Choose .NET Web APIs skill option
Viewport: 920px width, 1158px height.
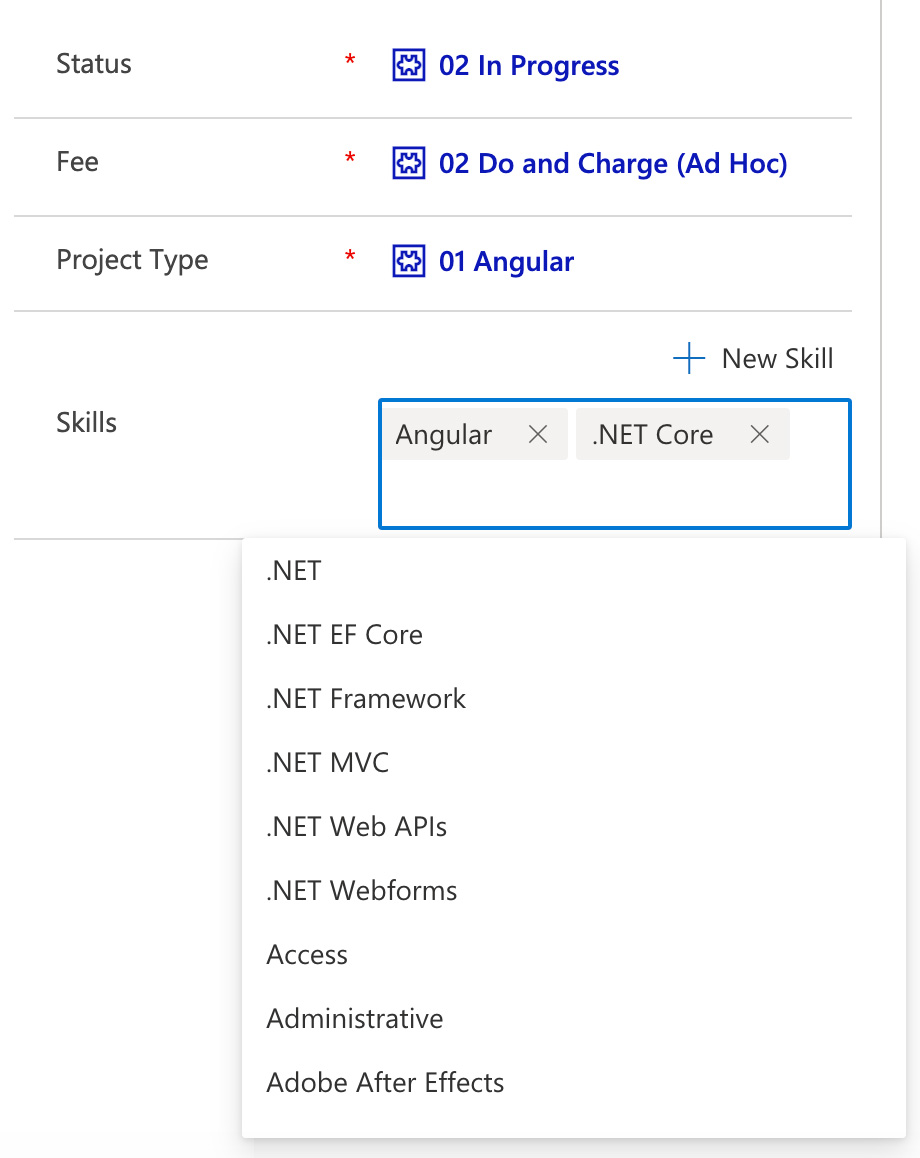click(356, 827)
